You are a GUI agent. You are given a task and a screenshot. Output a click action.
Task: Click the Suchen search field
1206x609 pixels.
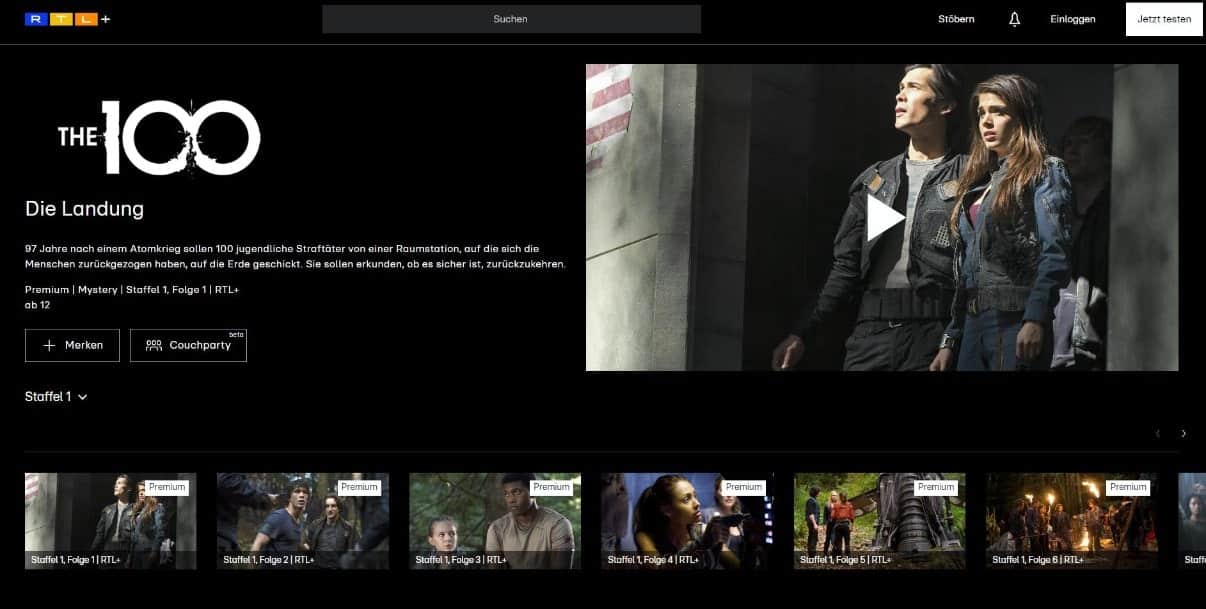click(511, 19)
